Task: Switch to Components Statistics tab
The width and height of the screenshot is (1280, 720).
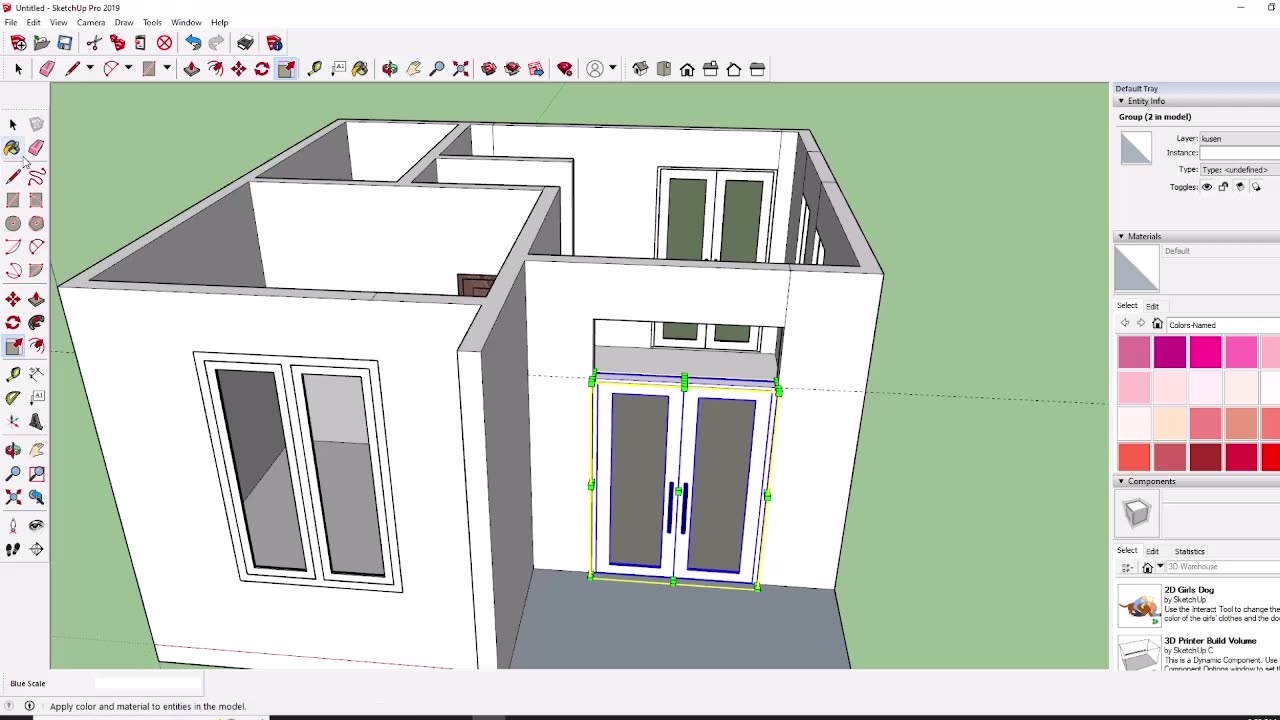Action: point(1189,551)
